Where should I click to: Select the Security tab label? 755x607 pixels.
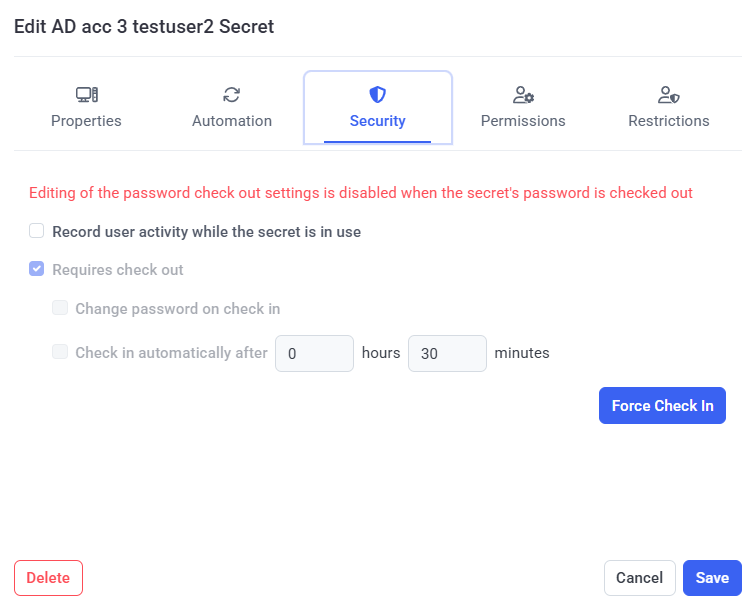[378, 121]
